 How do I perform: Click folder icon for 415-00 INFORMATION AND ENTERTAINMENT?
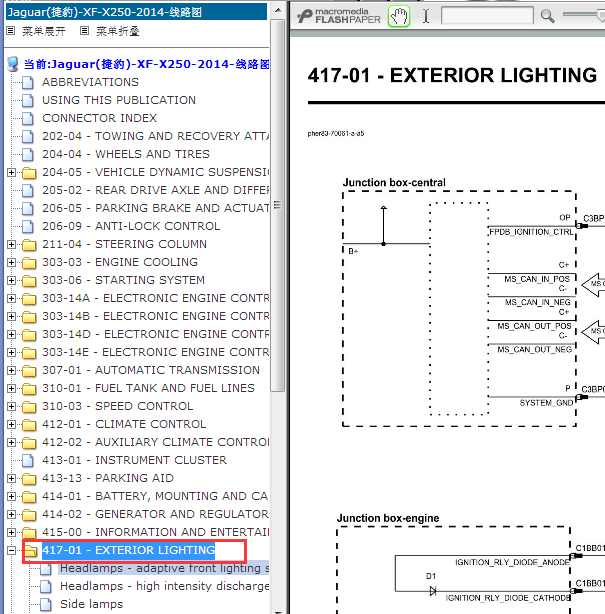pyautogui.click(x=29, y=533)
